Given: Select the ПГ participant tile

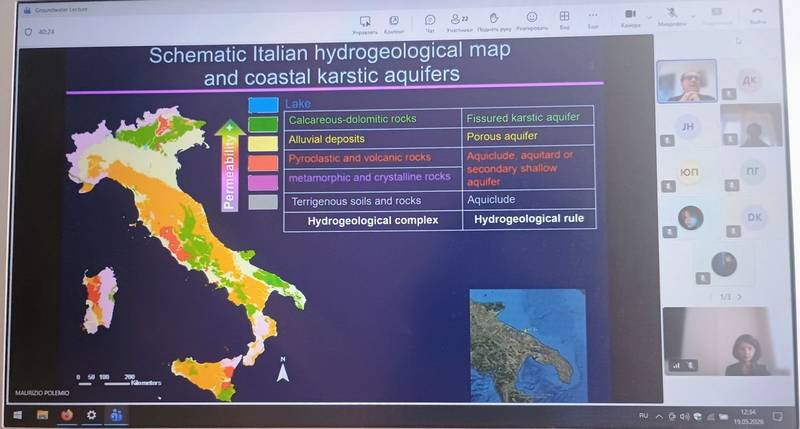Looking at the screenshot, I should (x=753, y=171).
